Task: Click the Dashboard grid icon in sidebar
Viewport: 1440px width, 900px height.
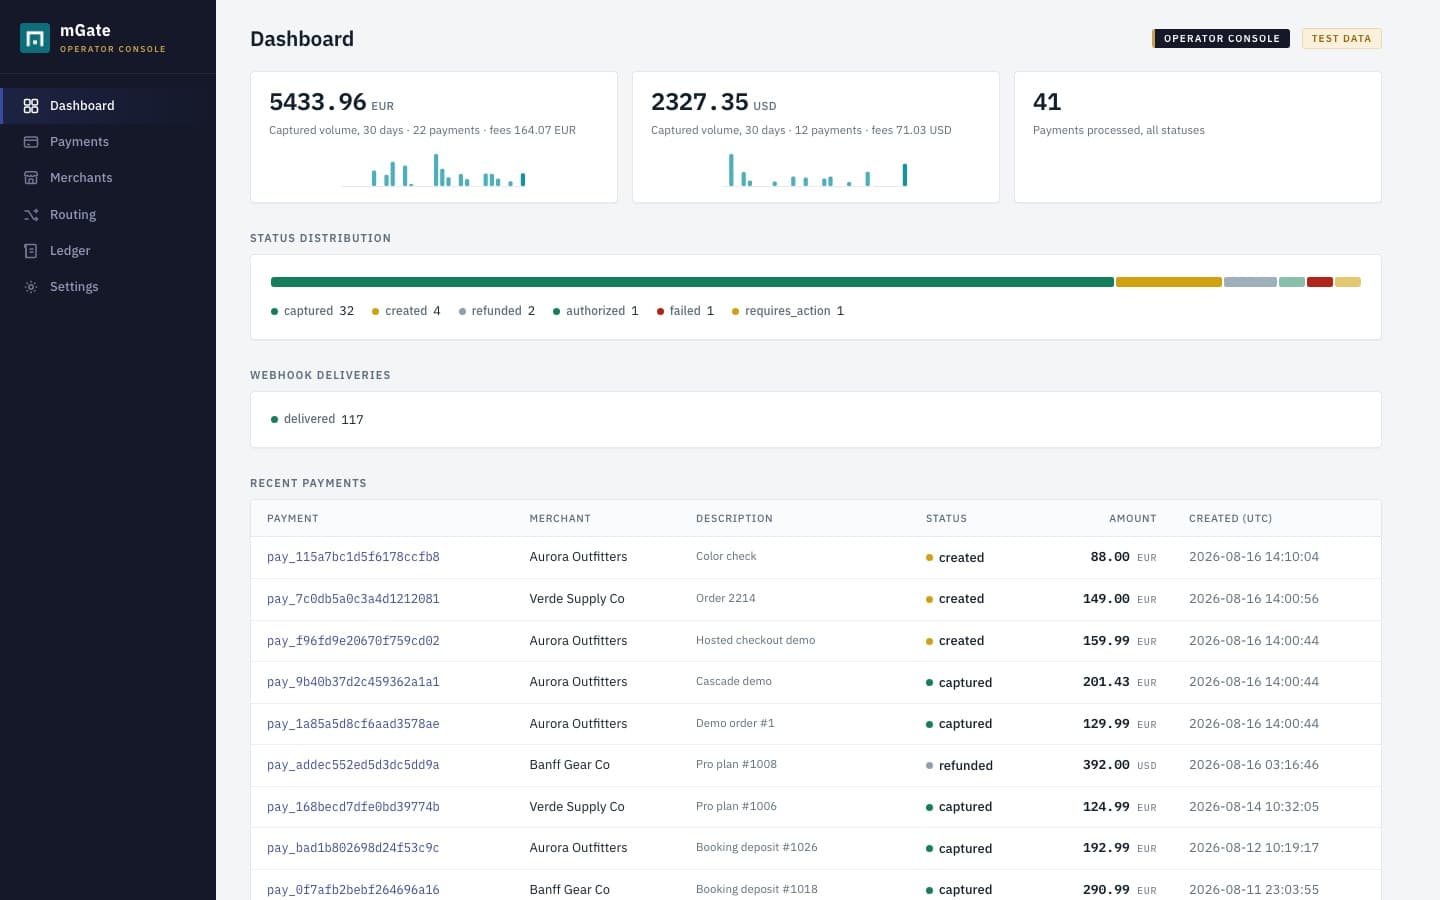Action: point(31,106)
